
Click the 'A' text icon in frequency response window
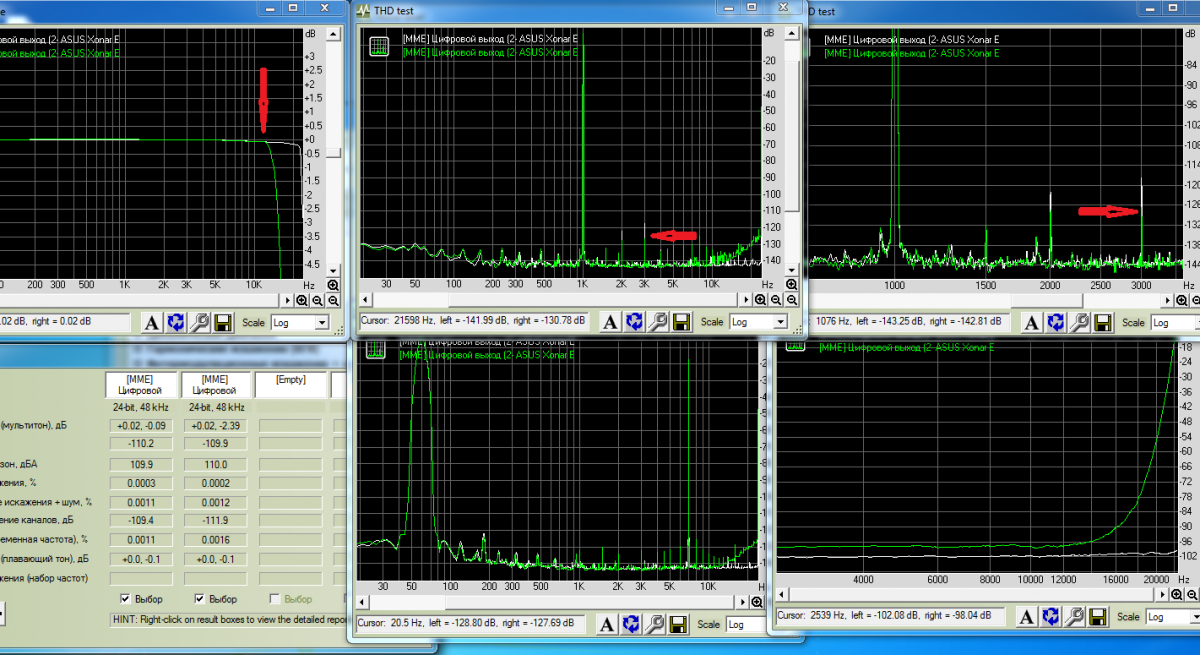click(151, 322)
